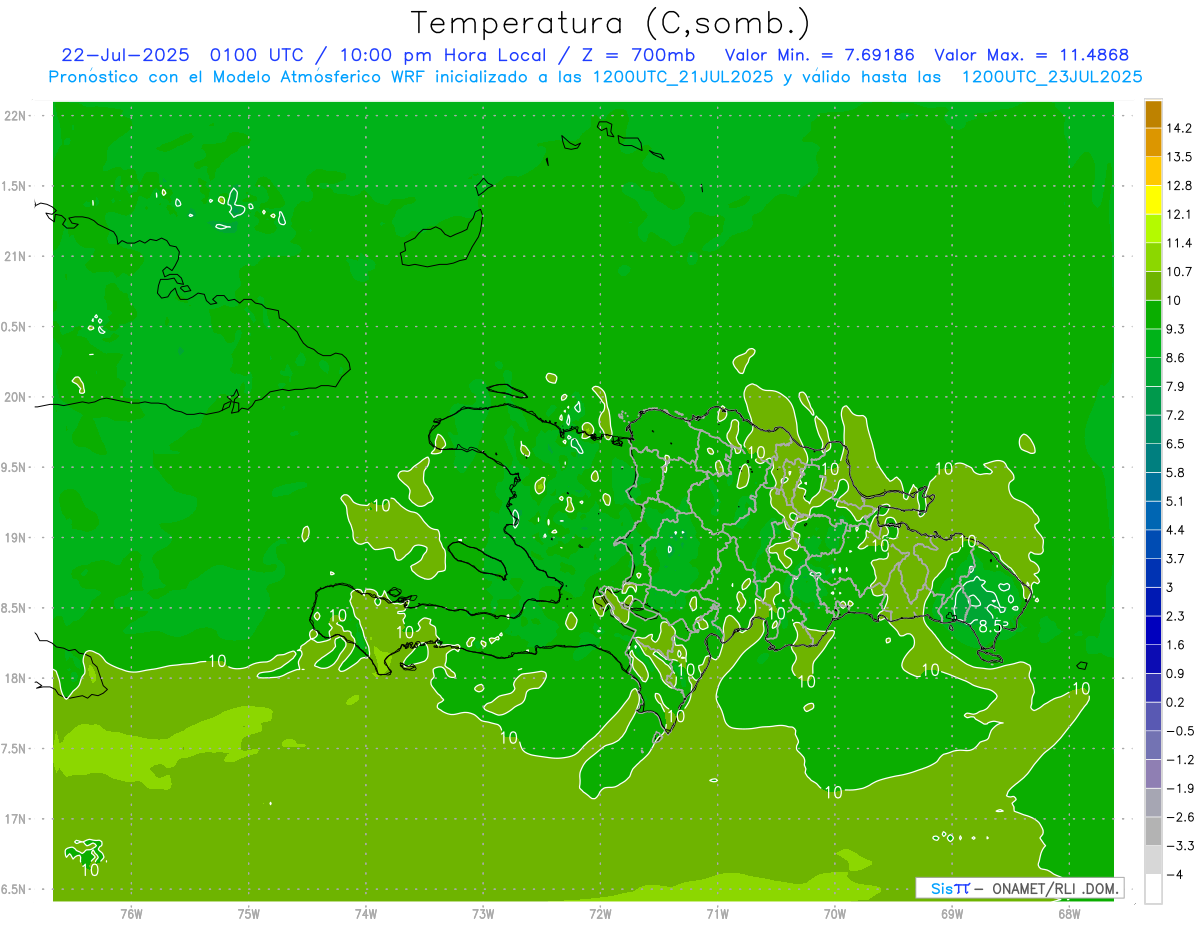Pick the orange swatch above 14.2
Image resolution: width=1200 pixels, height=927 pixels.
click(x=1153, y=114)
